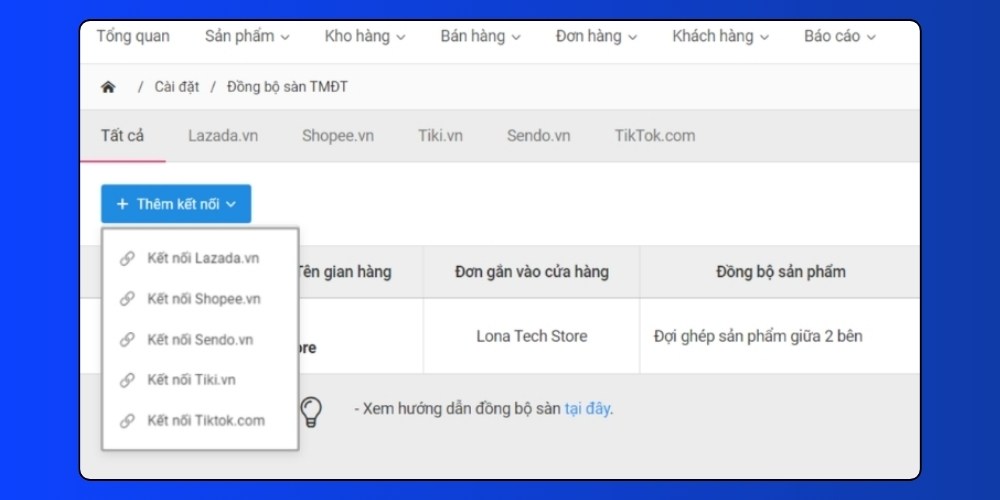This screenshot has width=1000, height=500.
Task: Expand the Kho hàng menu
Action: tap(365, 37)
